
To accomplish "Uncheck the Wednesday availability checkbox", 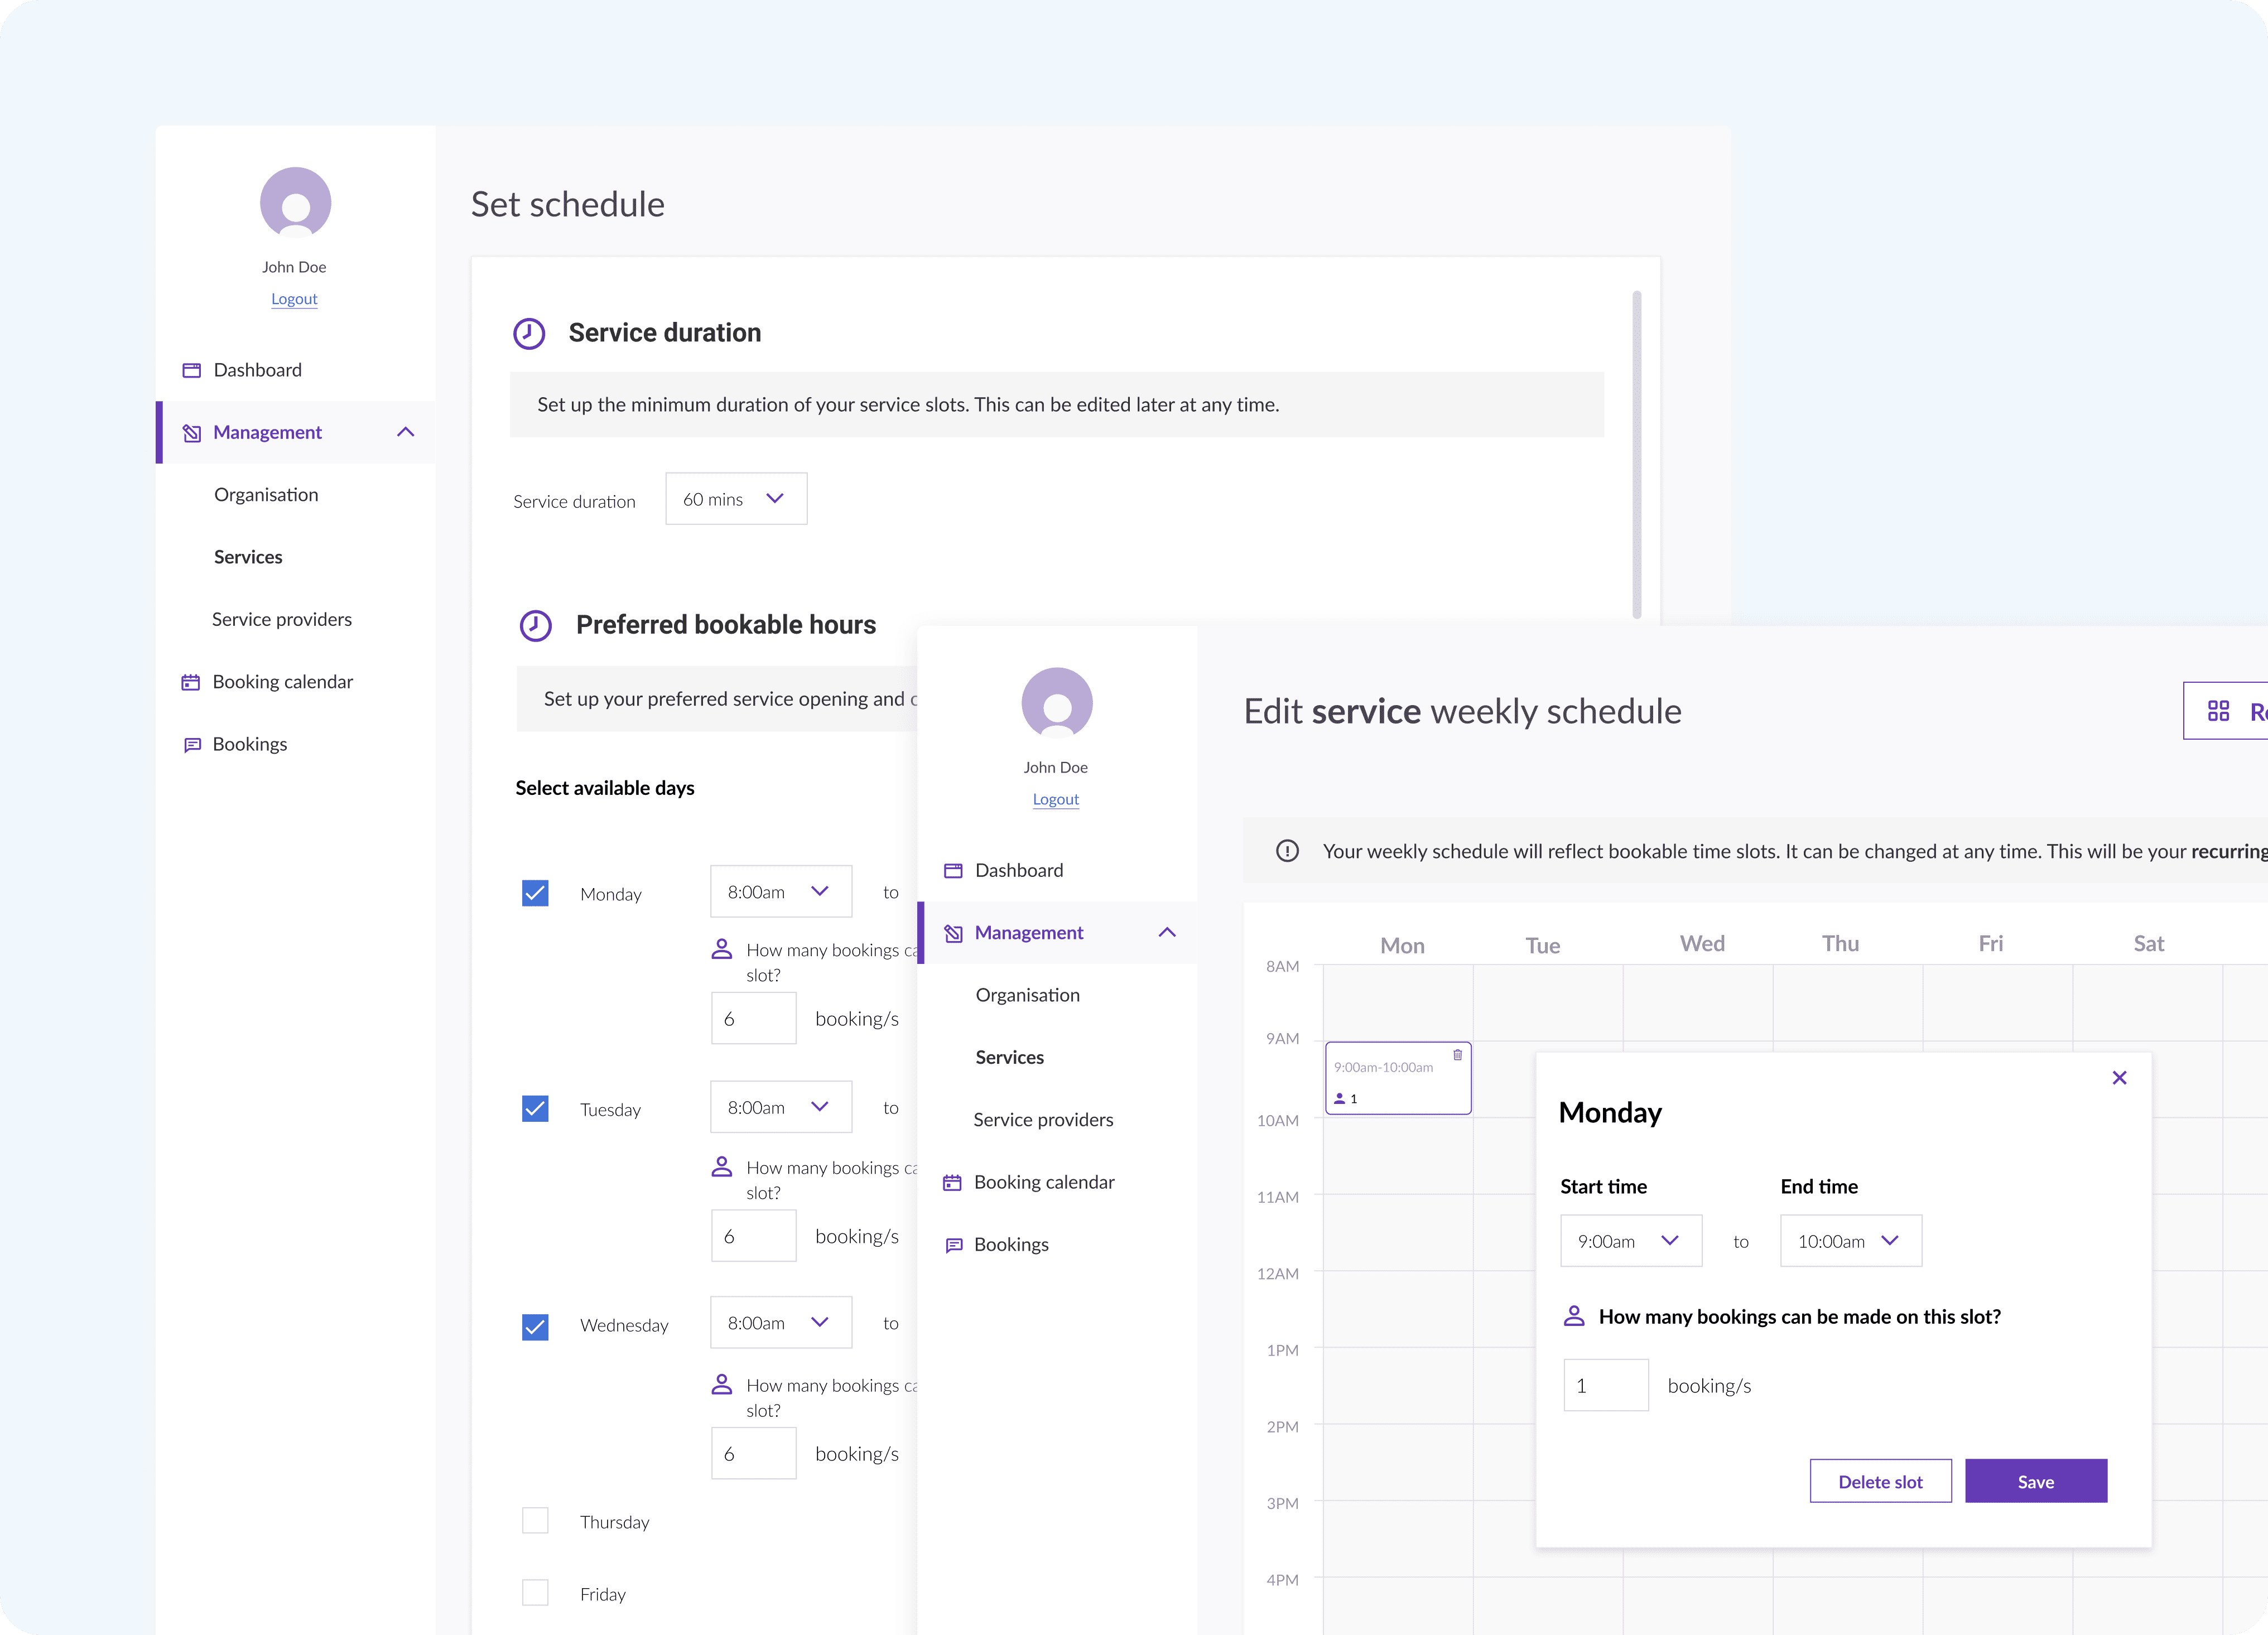I will pos(535,1327).
